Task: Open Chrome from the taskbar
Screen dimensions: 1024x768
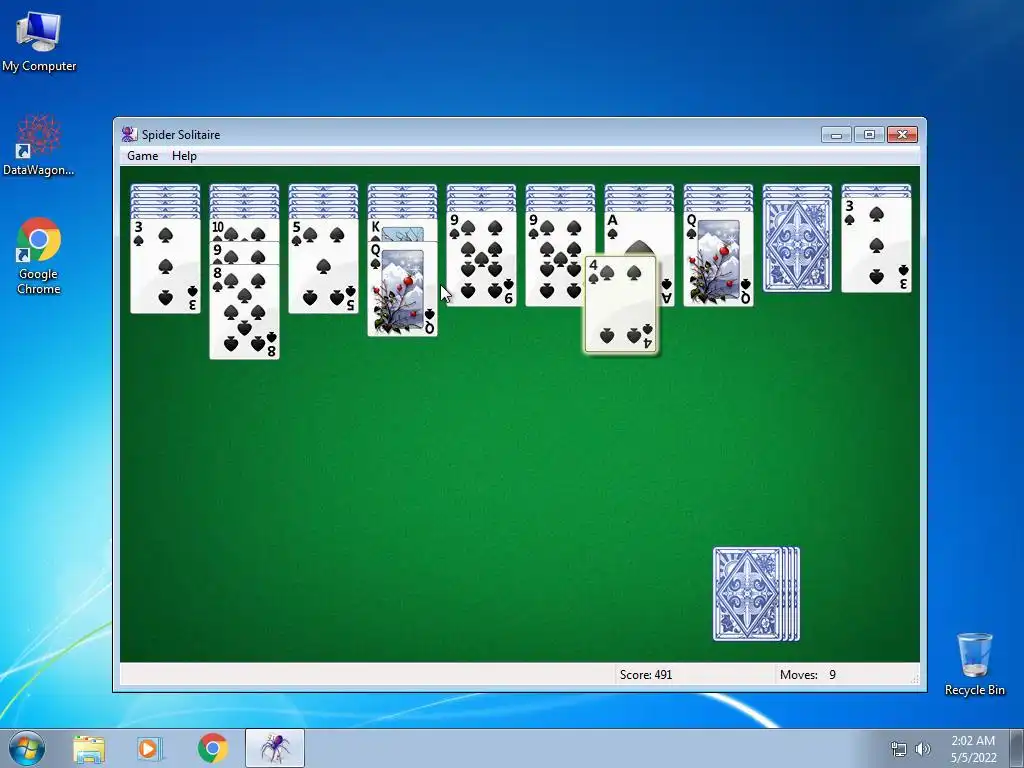Action: click(x=213, y=748)
